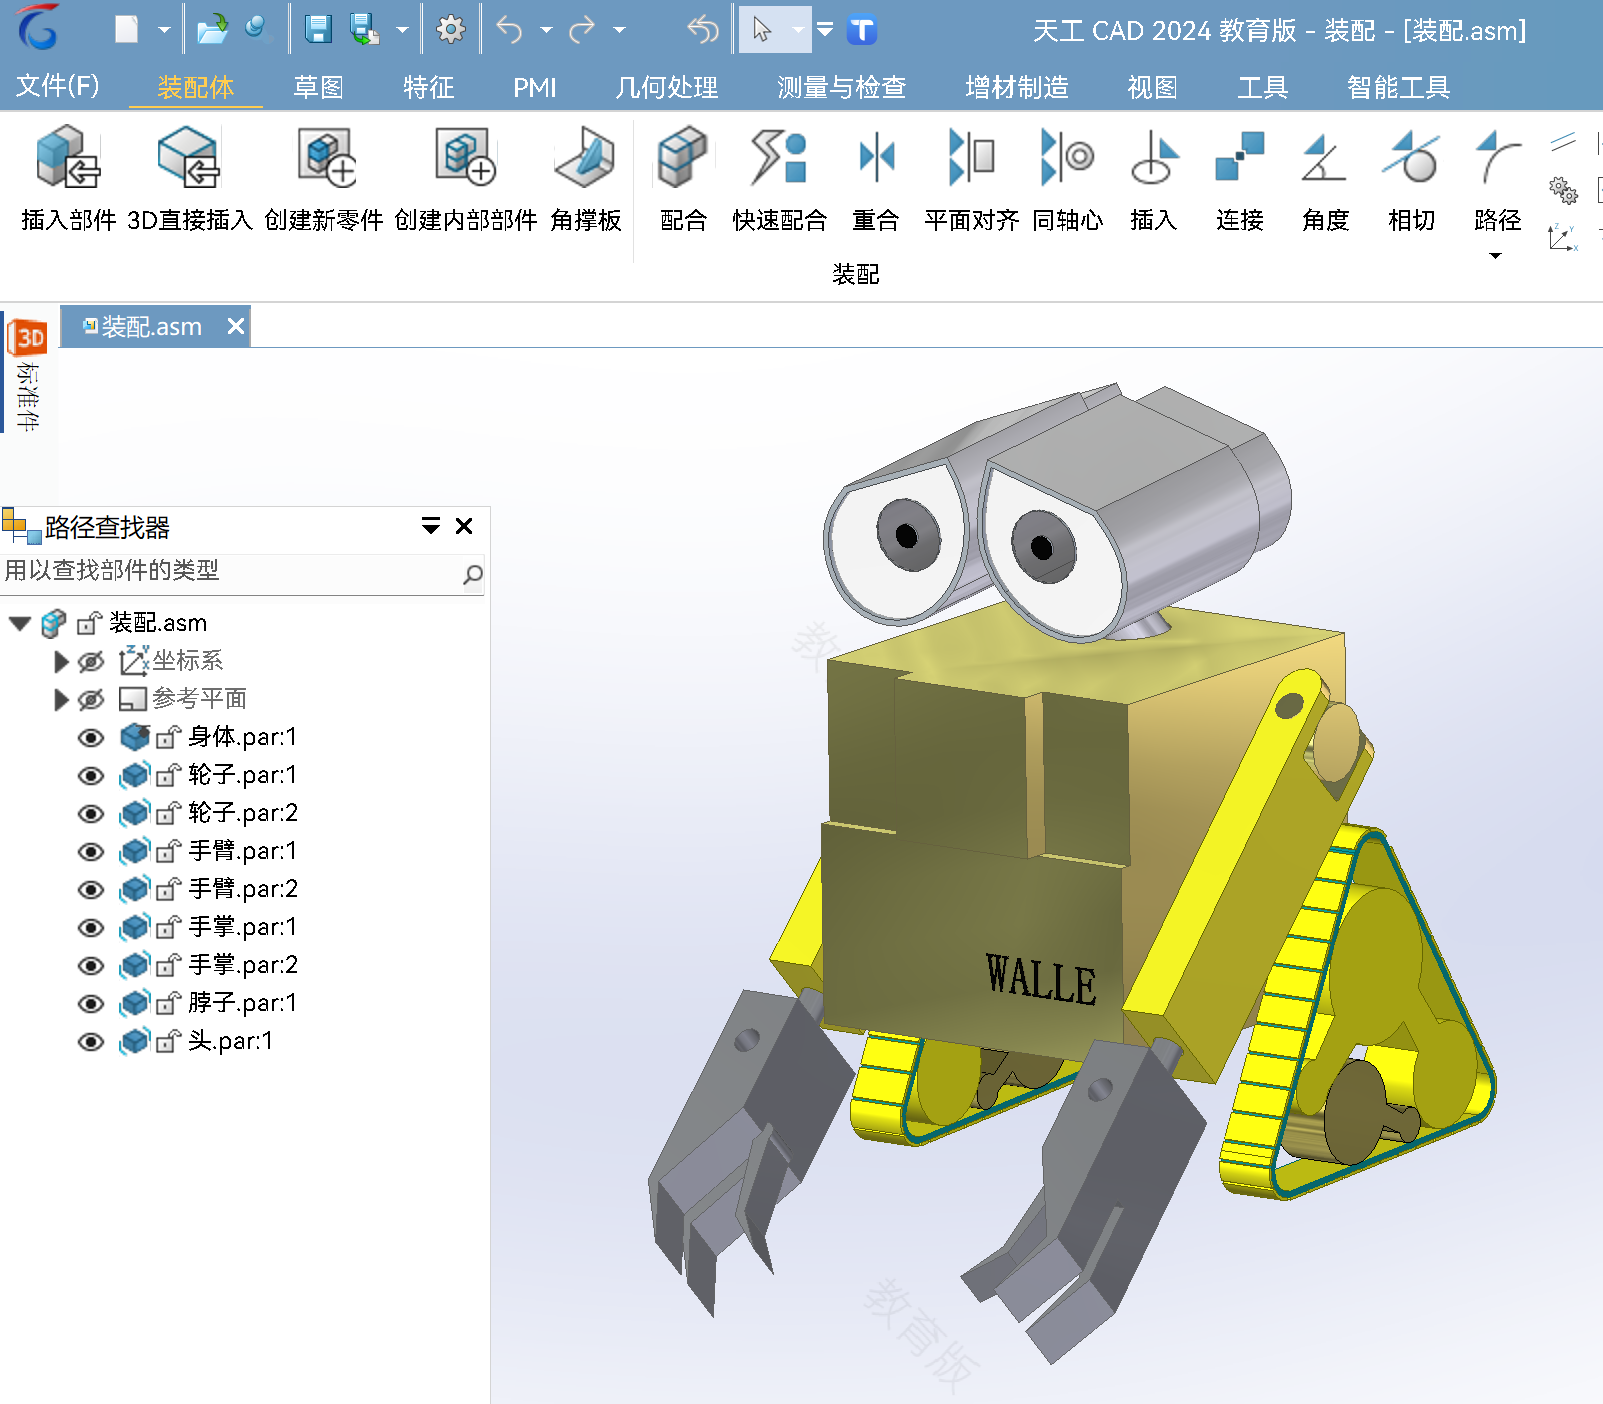Open the 3D standard parts (标准件) sidebar
Viewport: 1603px width, 1404px height.
(29, 375)
